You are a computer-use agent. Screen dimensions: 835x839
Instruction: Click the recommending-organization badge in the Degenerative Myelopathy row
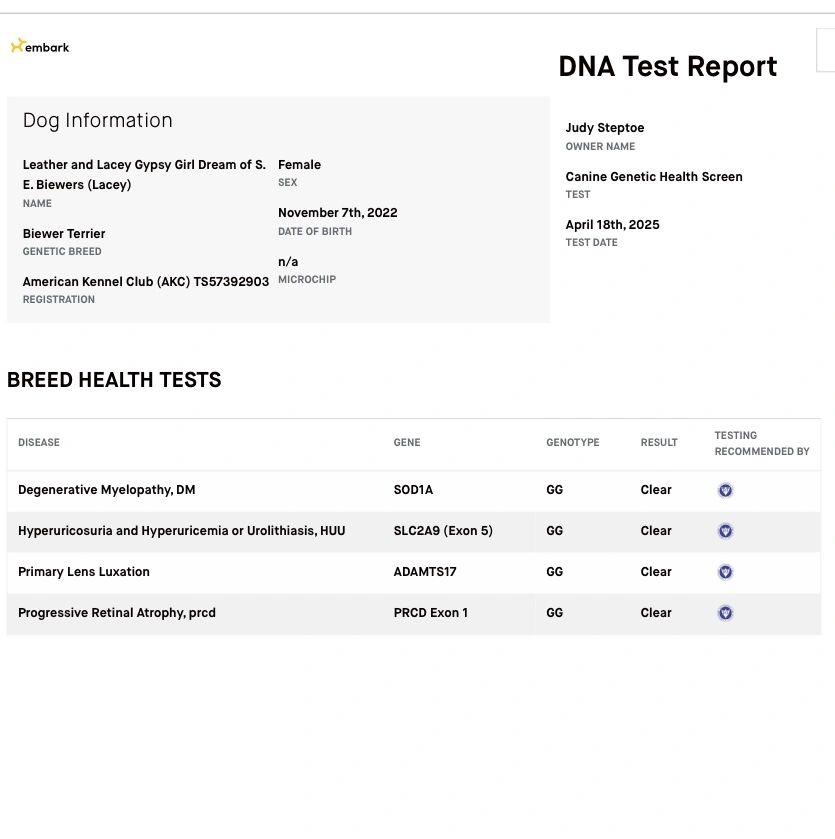(726, 490)
